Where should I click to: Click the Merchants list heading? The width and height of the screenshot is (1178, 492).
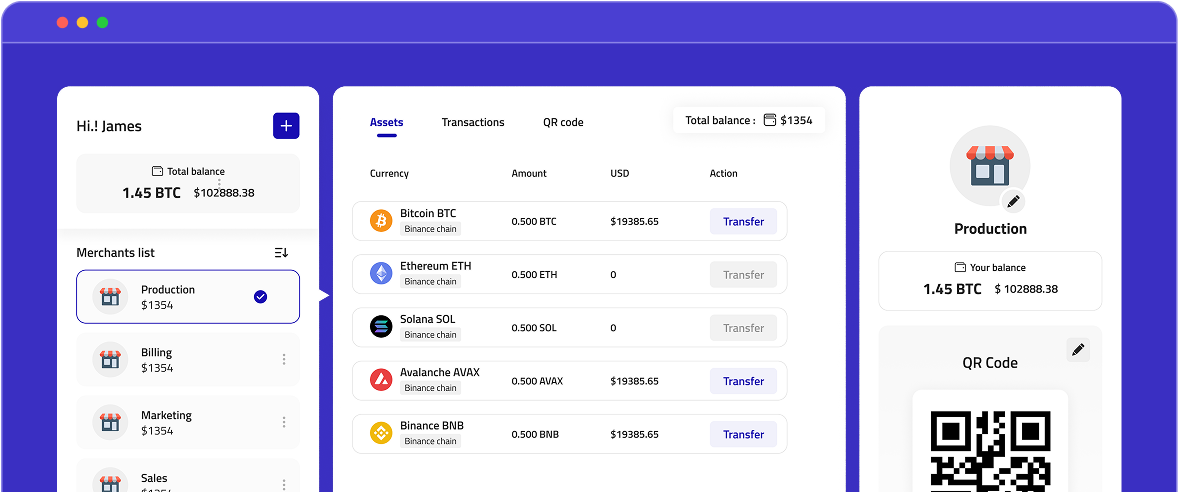click(x=116, y=253)
